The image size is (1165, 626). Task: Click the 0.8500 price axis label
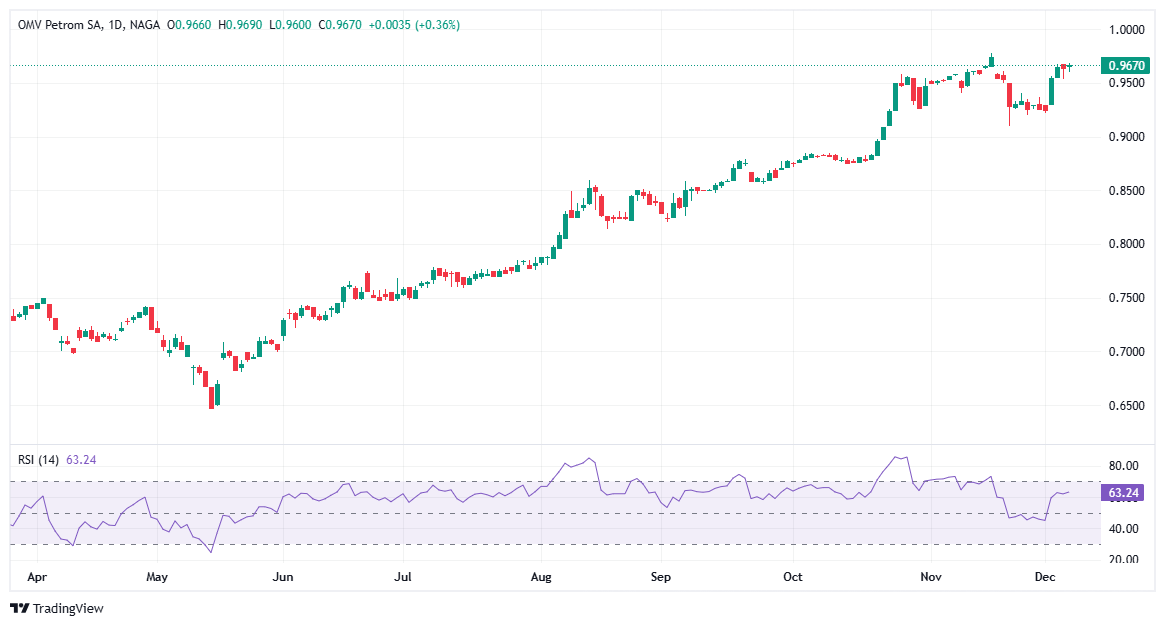pos(1126,190)
